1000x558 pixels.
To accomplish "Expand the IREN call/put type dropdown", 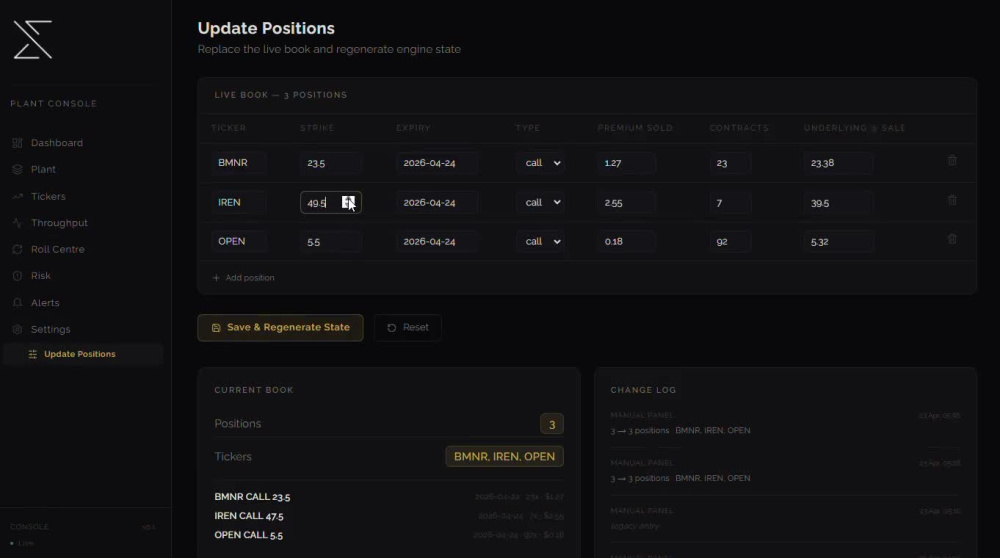I will [541, 203].
